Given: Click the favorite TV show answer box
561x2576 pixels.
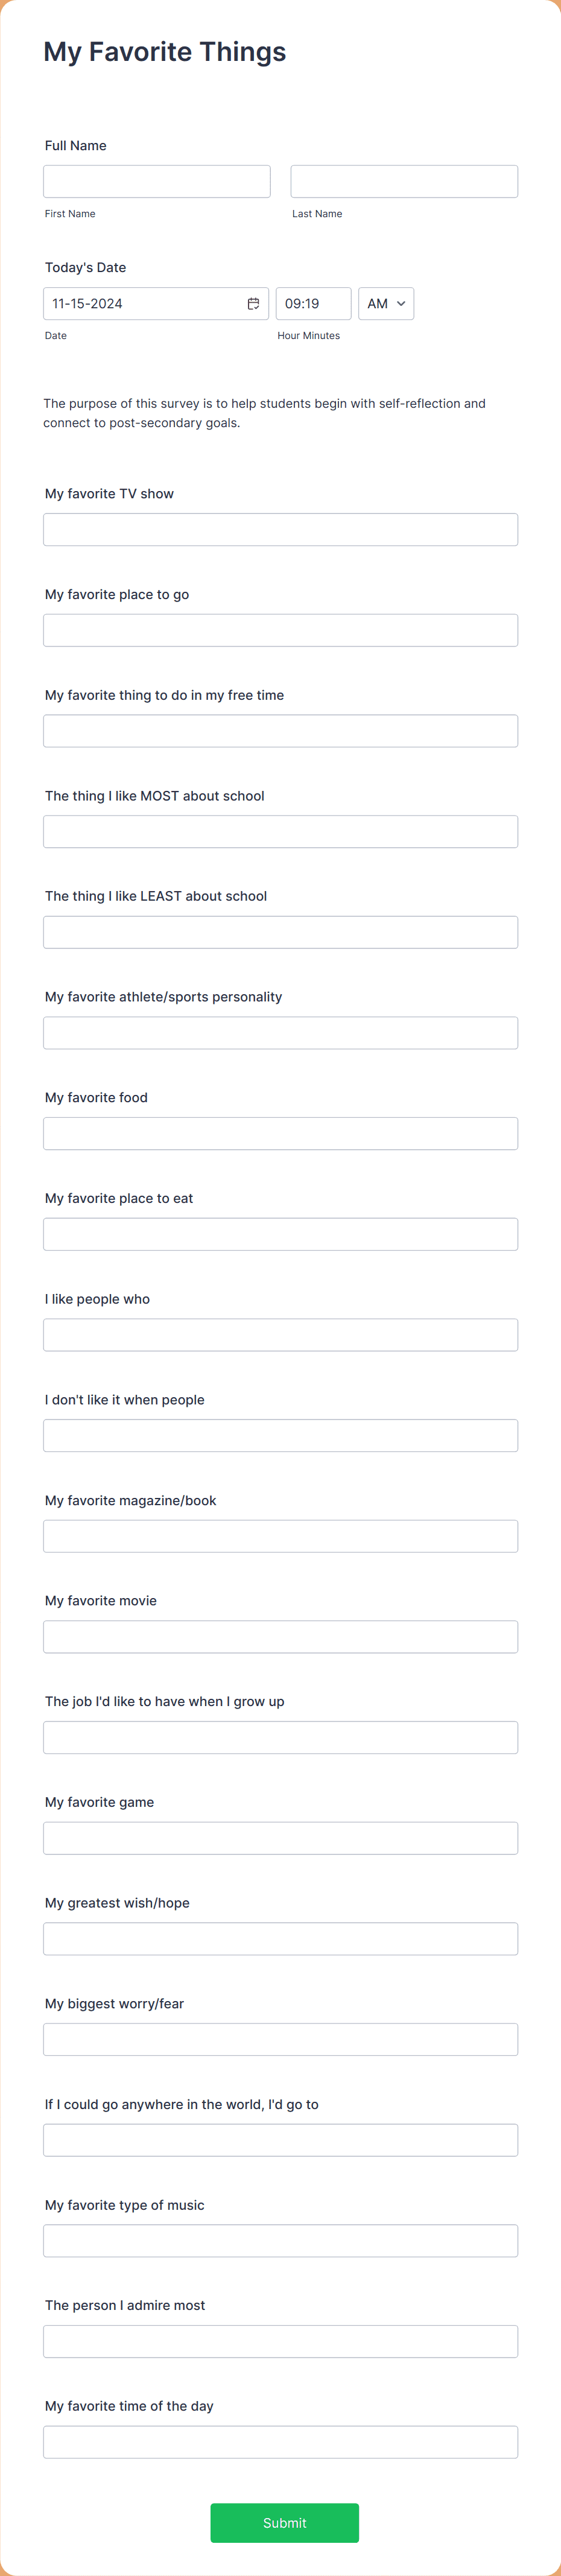Looking at the screenshot, I should pos(280,529).
